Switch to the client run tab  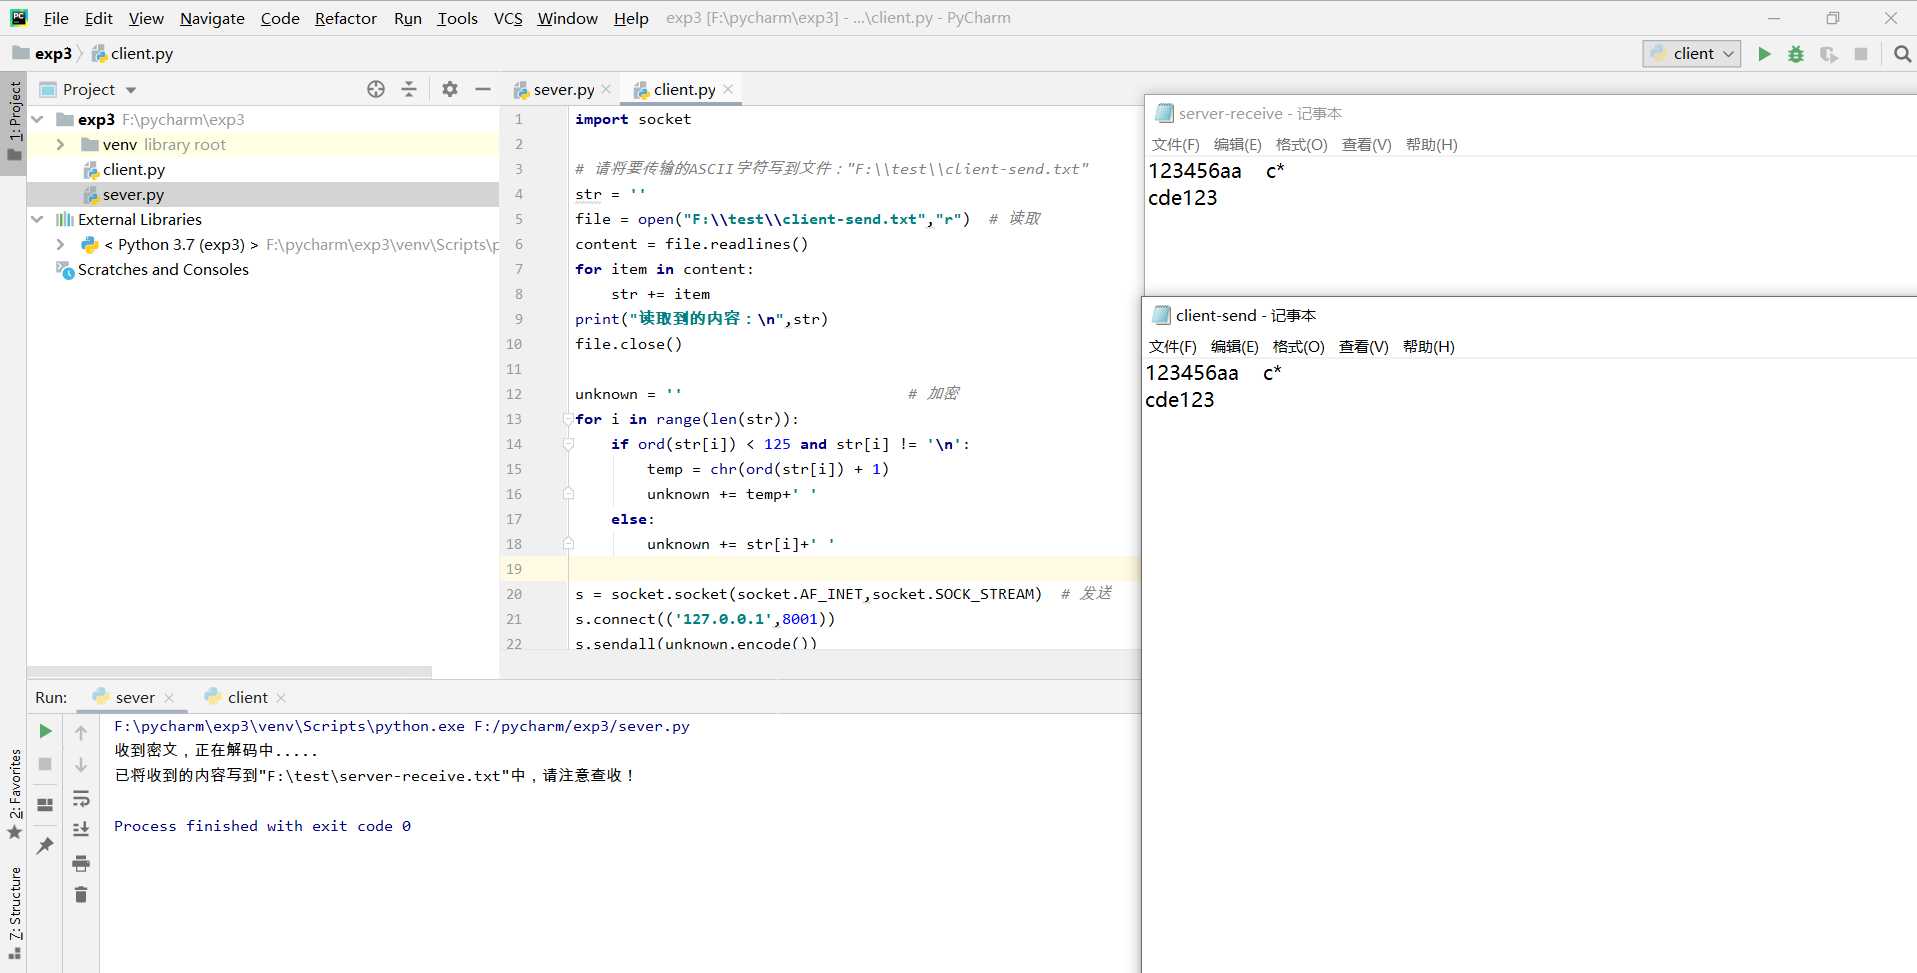tap(247, 698)
